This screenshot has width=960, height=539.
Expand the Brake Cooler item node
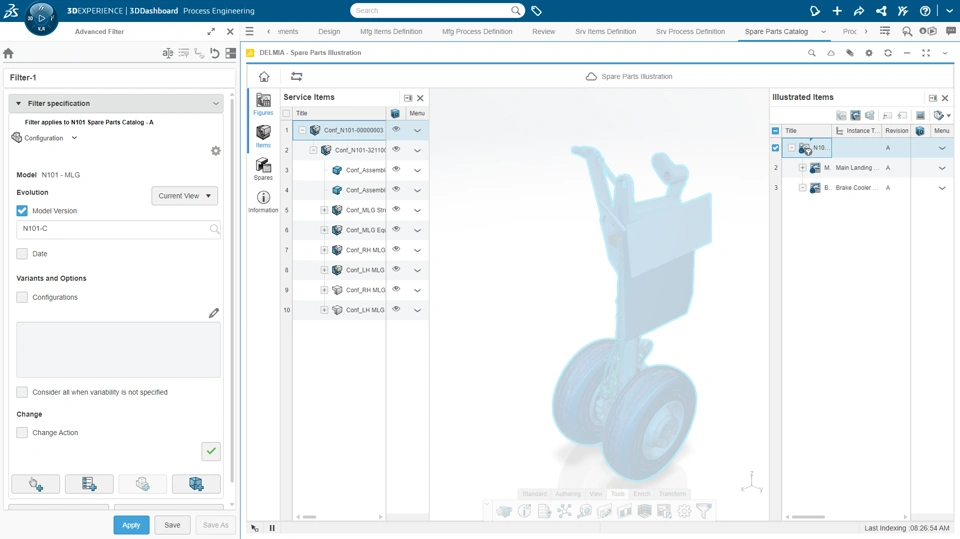[x=803, y=188]
